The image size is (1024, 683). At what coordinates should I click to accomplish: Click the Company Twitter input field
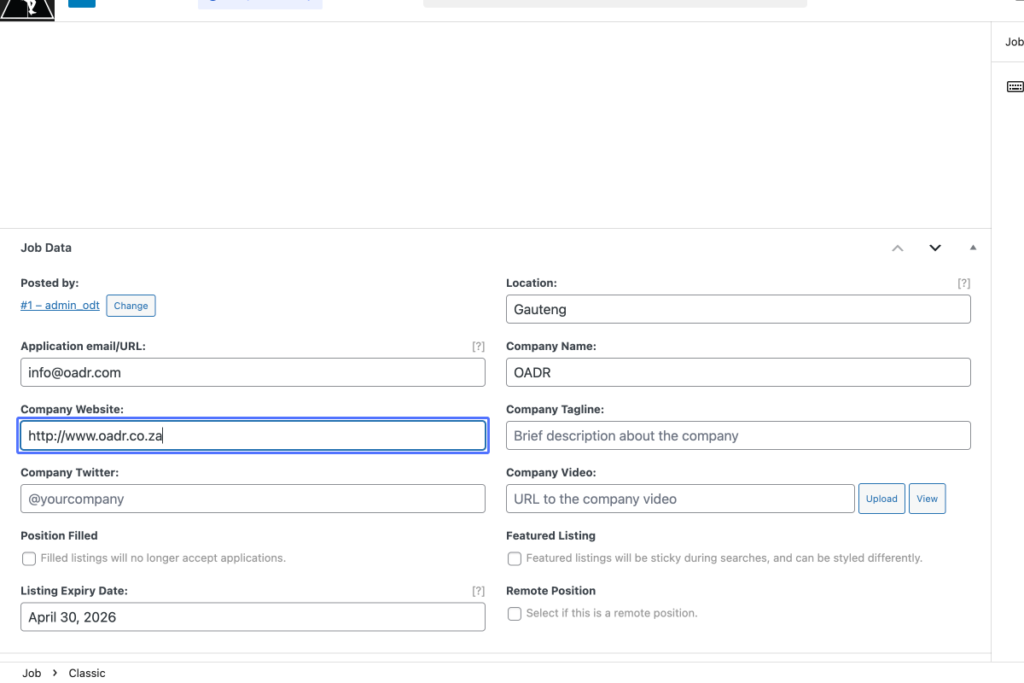tap(253, 499)
